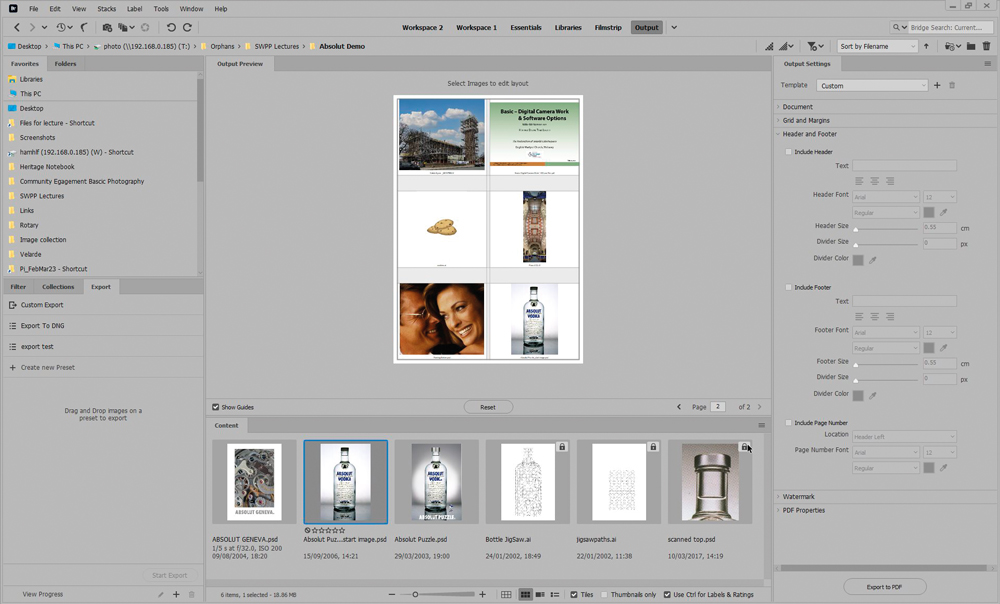Open the Tools menu
Viewport: 1000px width, 604px height.
pos(161,9)
